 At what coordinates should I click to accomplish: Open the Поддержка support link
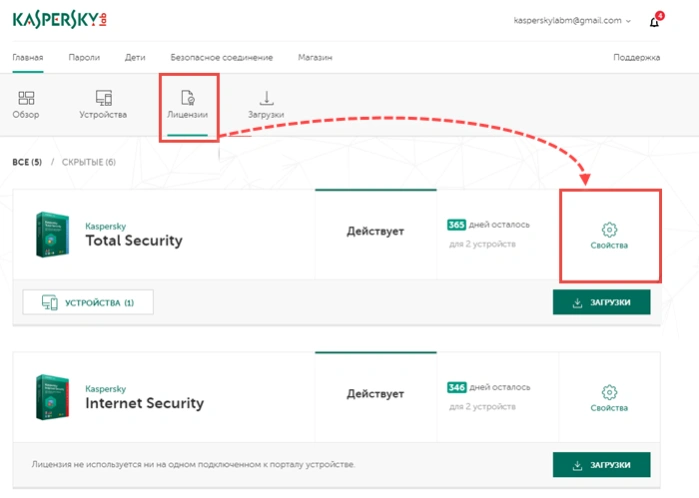pyautogui.click(x=637, y=58)
